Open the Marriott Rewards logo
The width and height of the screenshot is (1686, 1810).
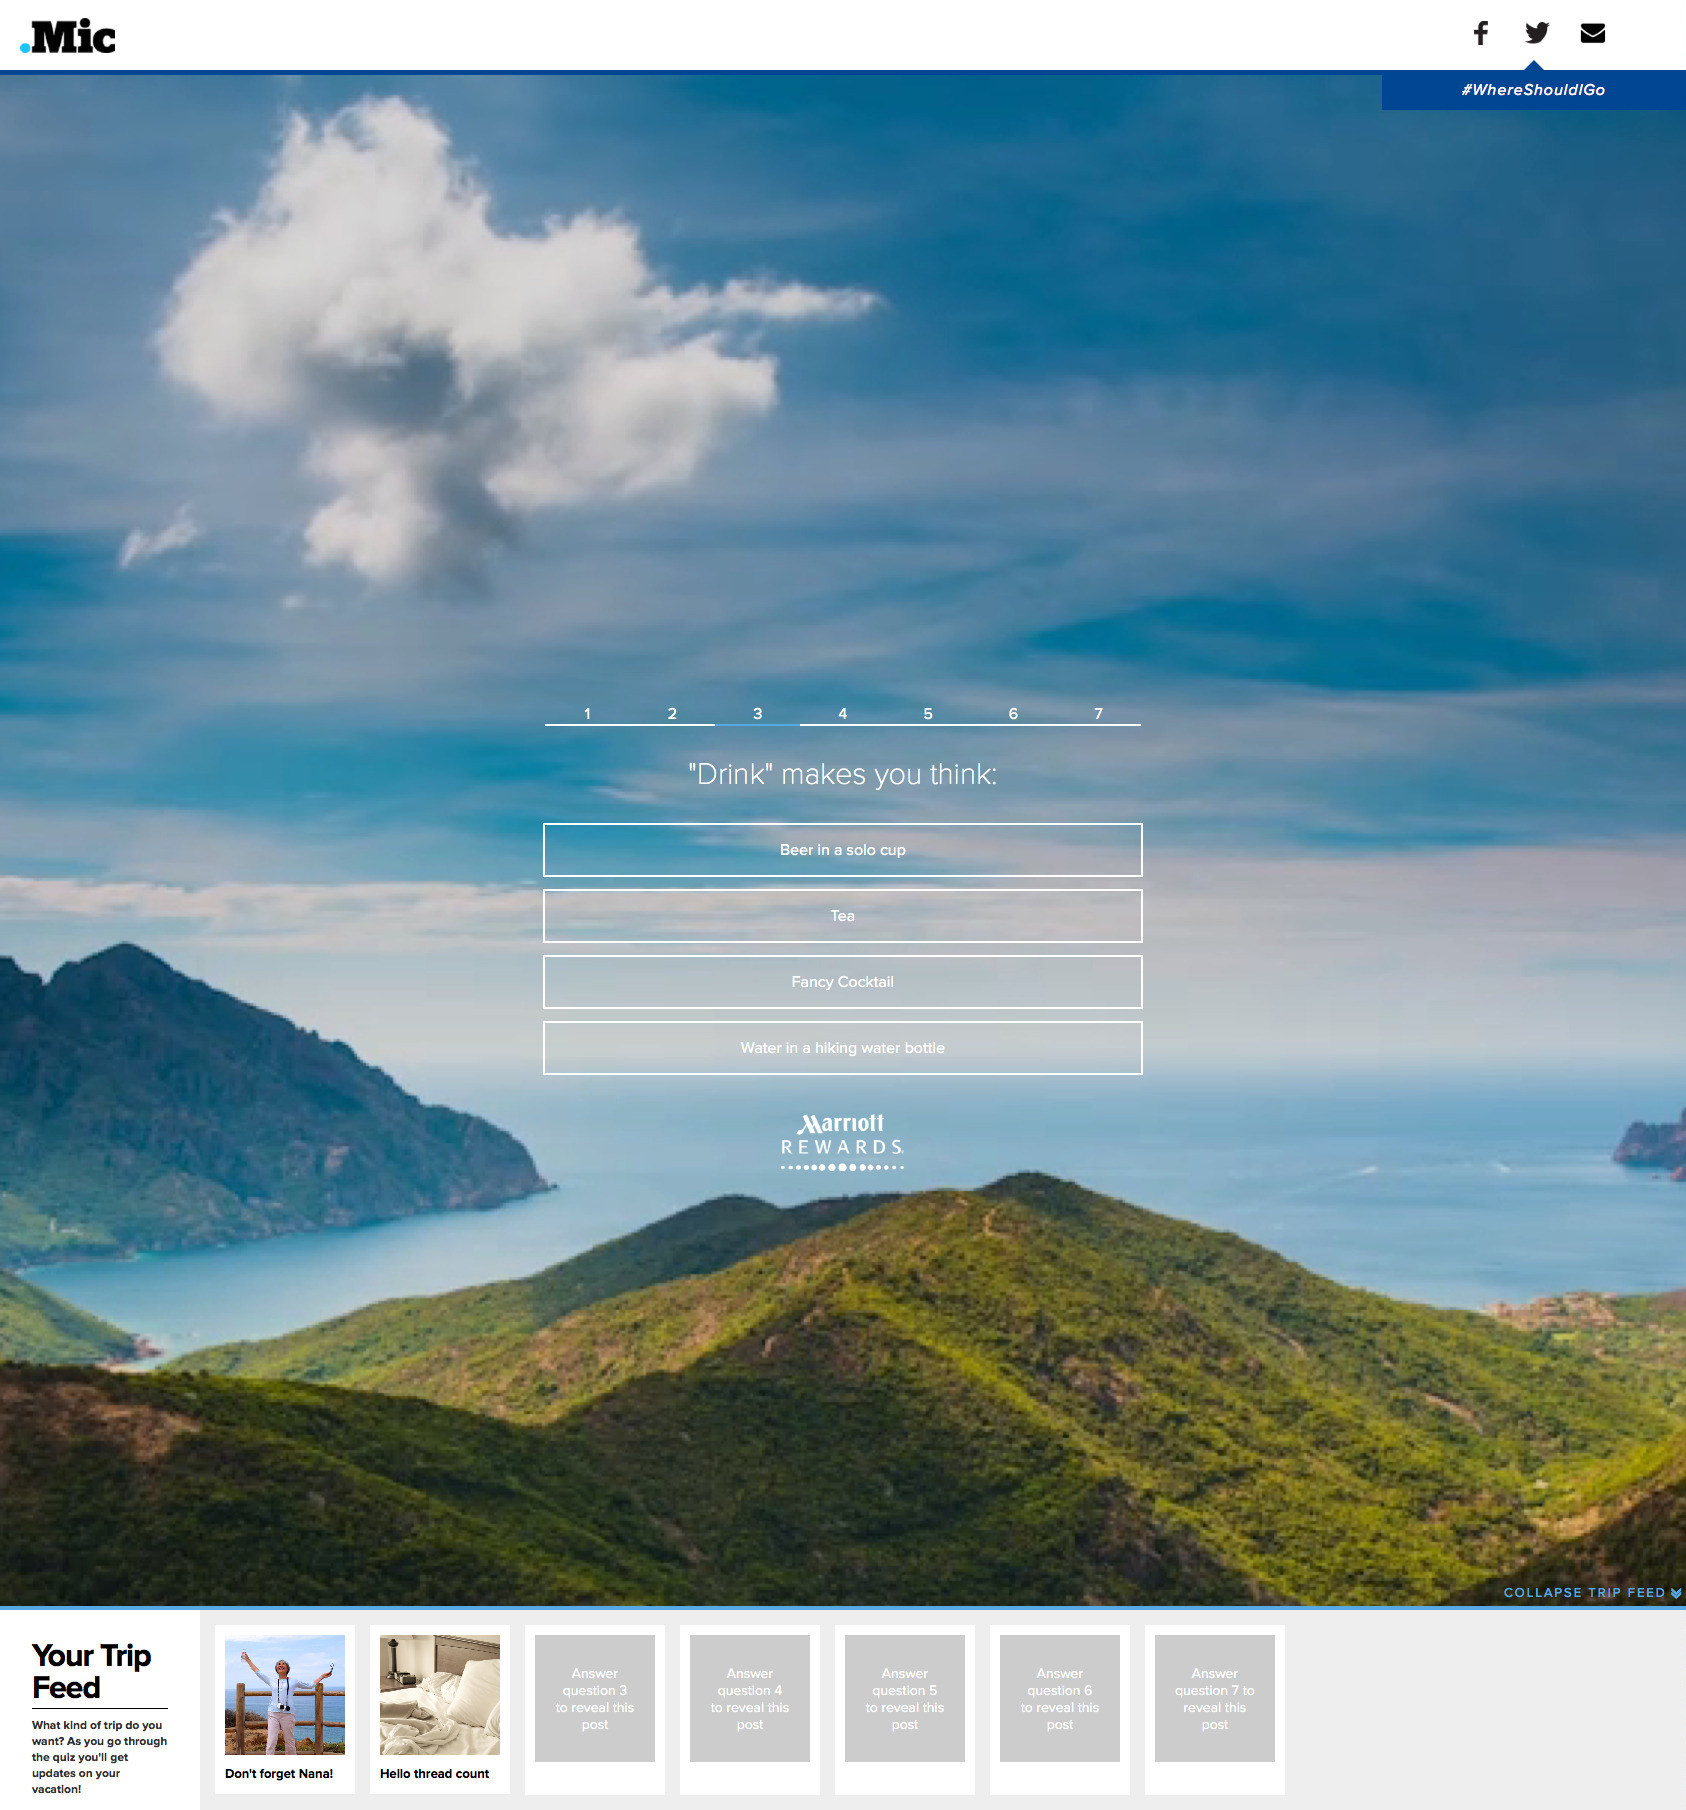pyautogui.click(x=842, y=1140)
